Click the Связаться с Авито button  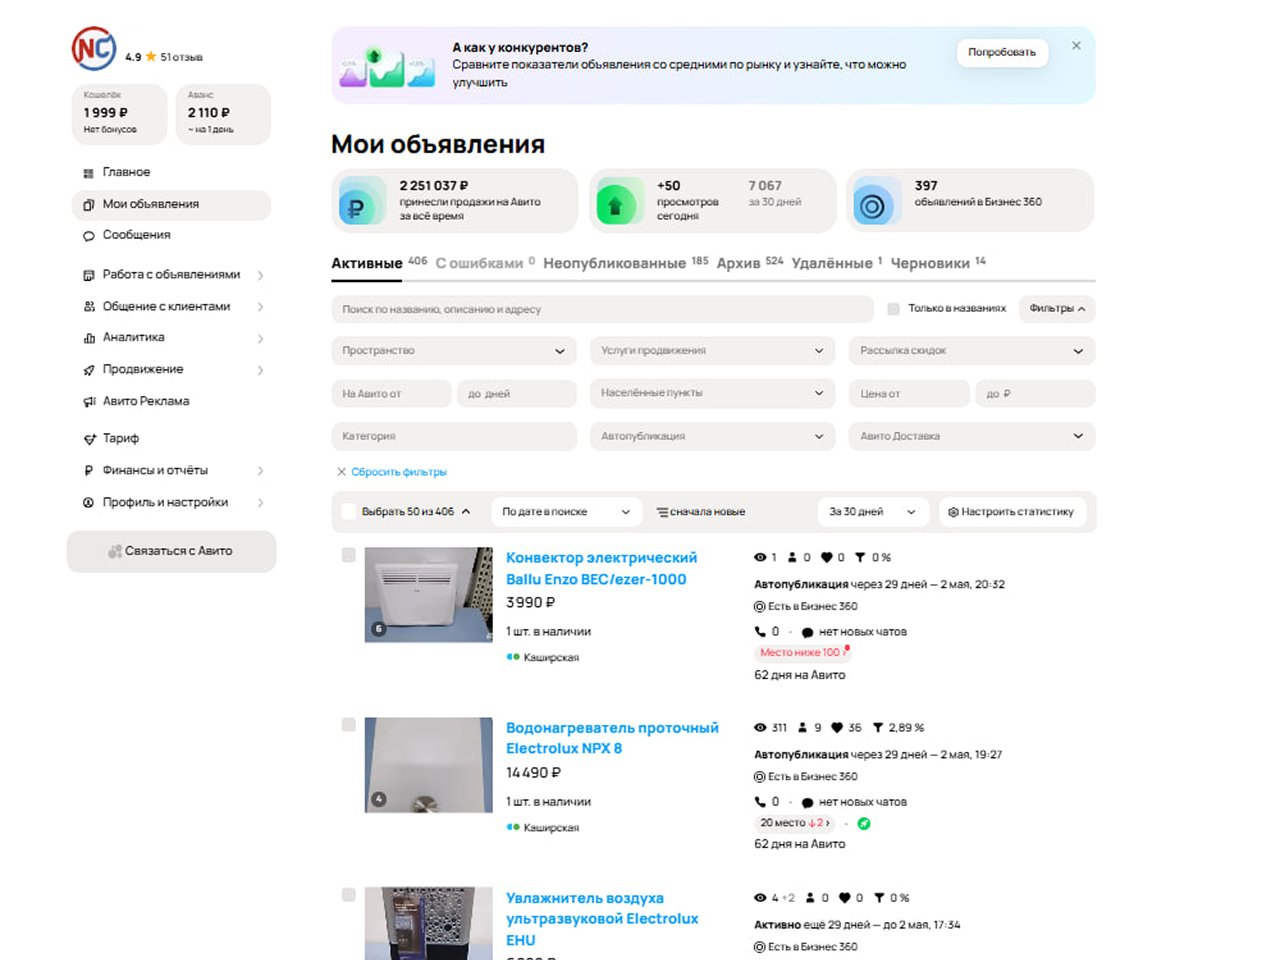[x=171, y=551]
